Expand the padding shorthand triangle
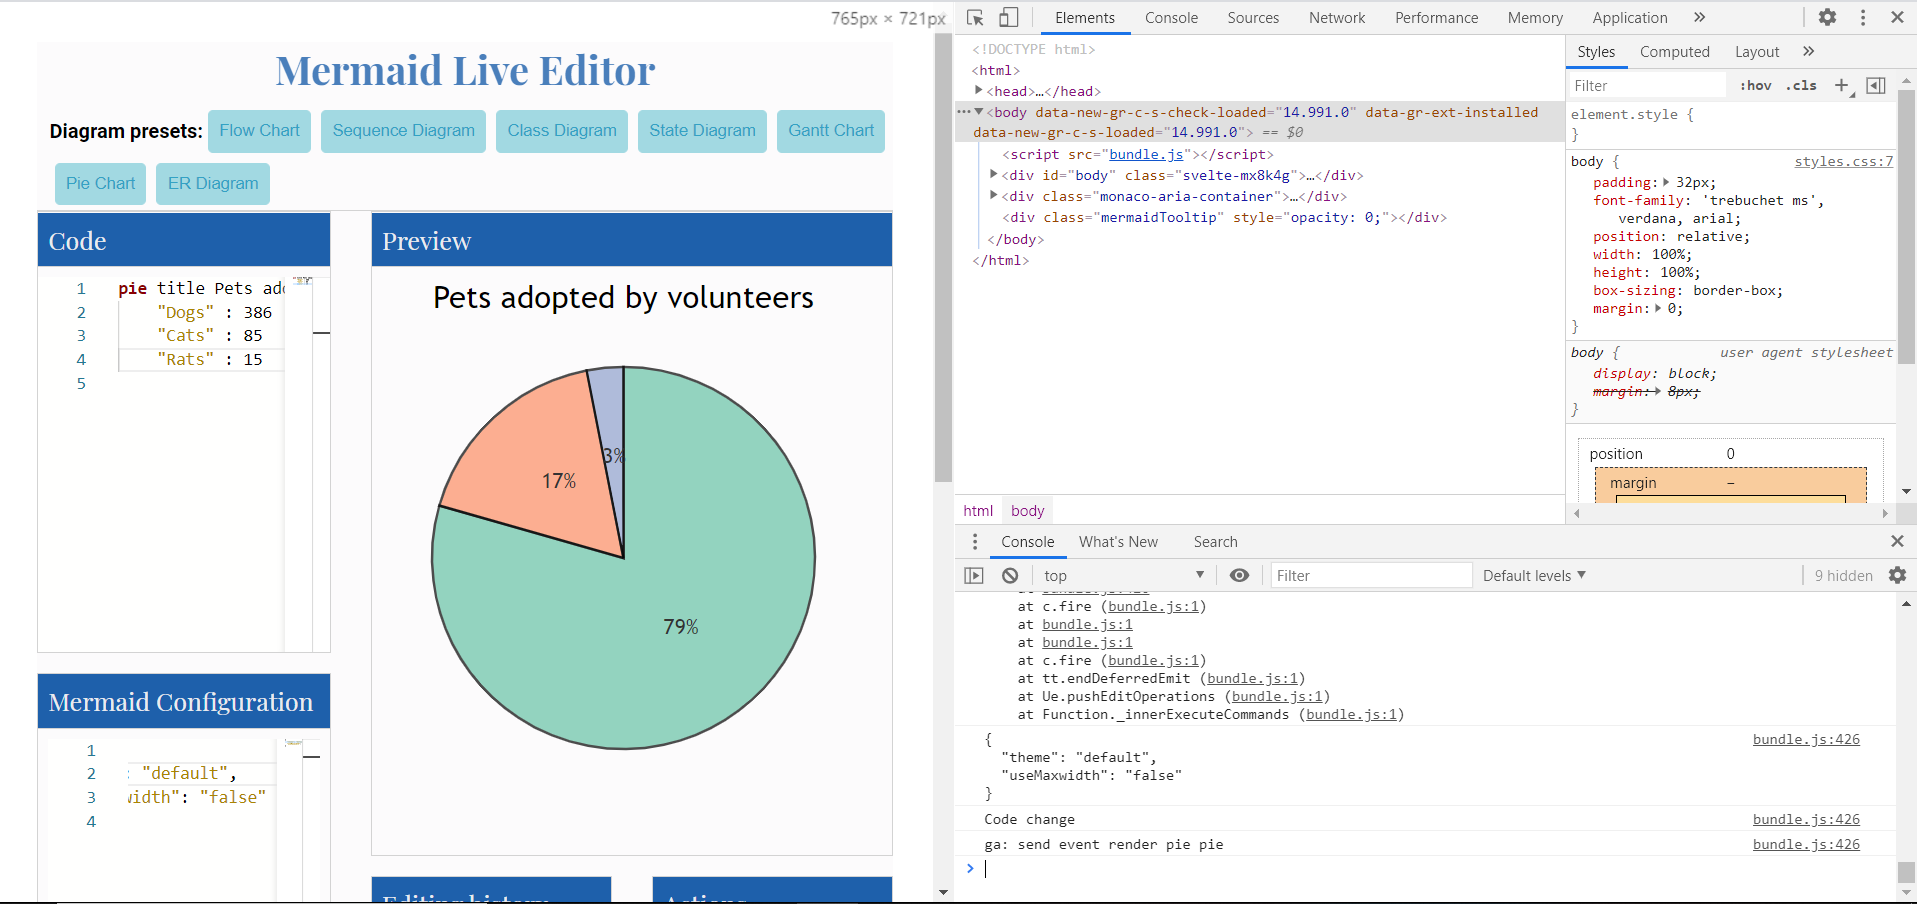 coord(1666,182)
